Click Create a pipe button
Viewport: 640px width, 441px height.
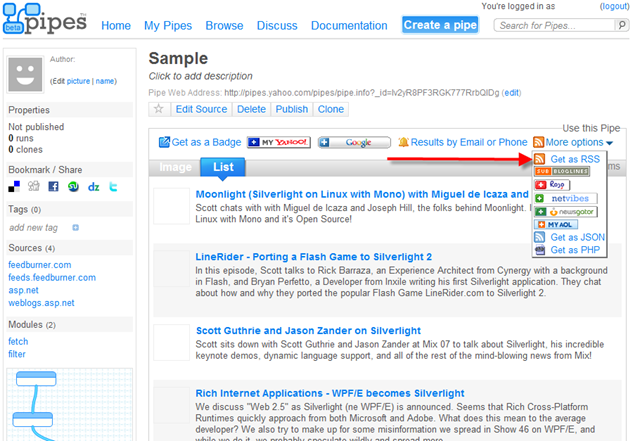(x=440, y=25)
